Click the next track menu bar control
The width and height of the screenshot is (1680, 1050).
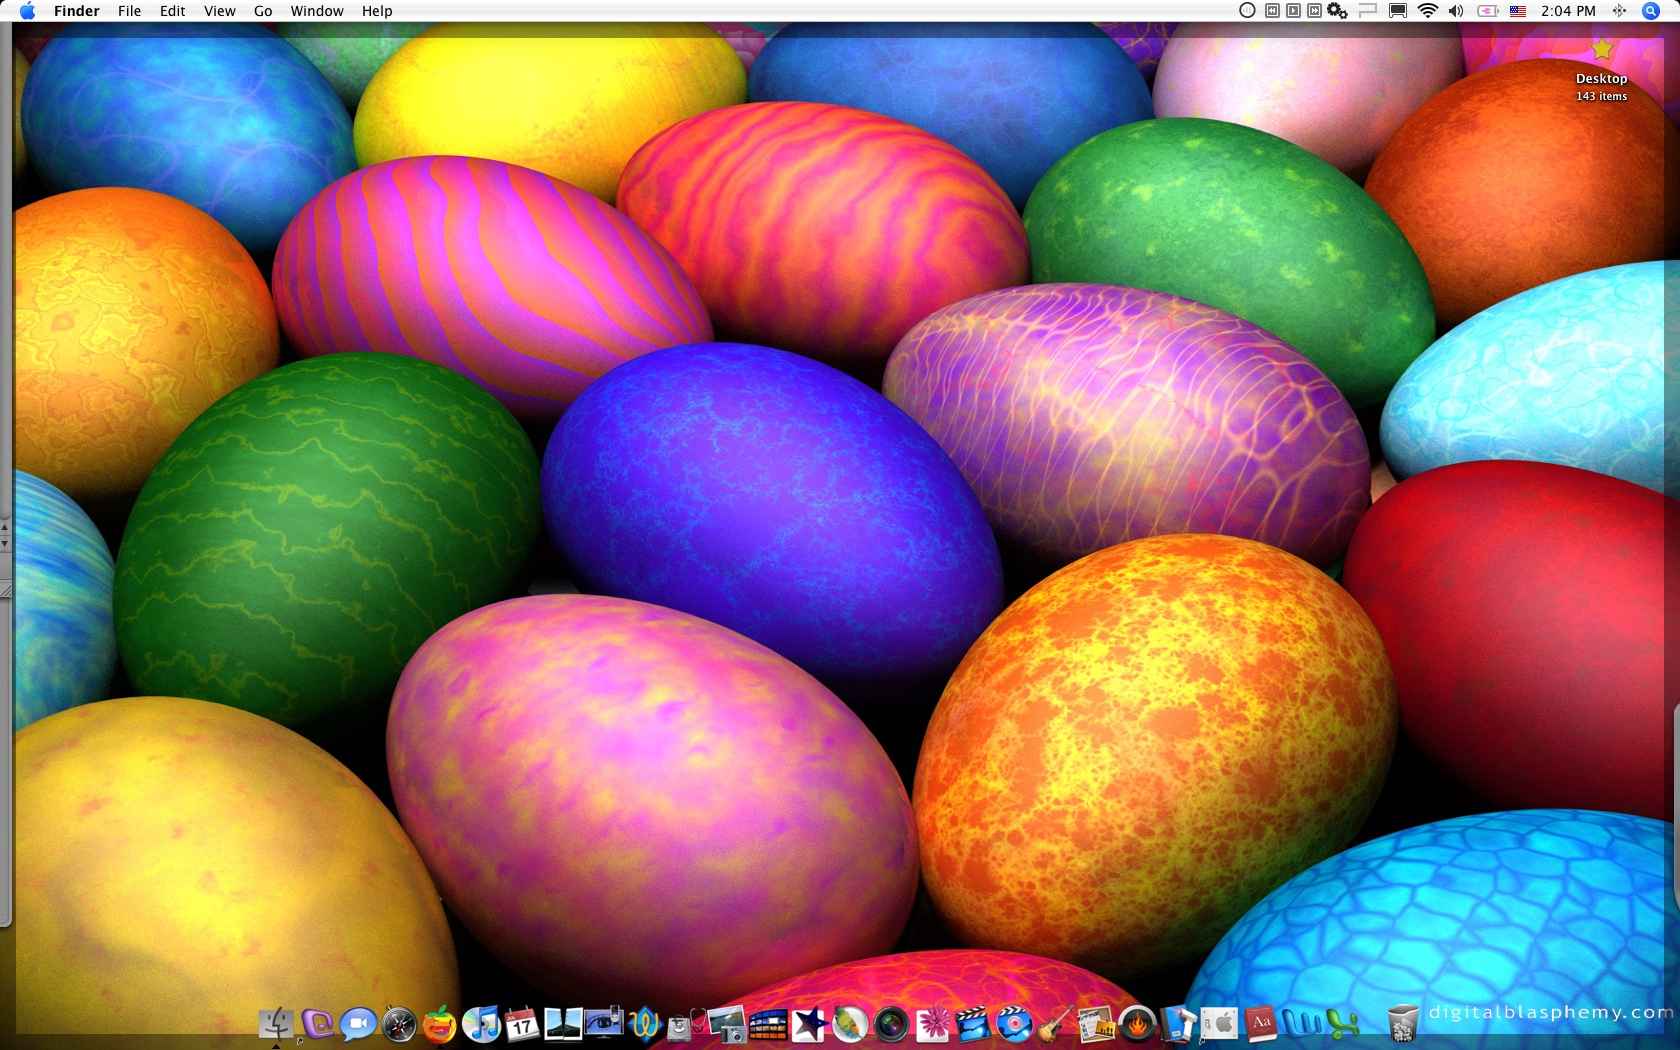1314,11
